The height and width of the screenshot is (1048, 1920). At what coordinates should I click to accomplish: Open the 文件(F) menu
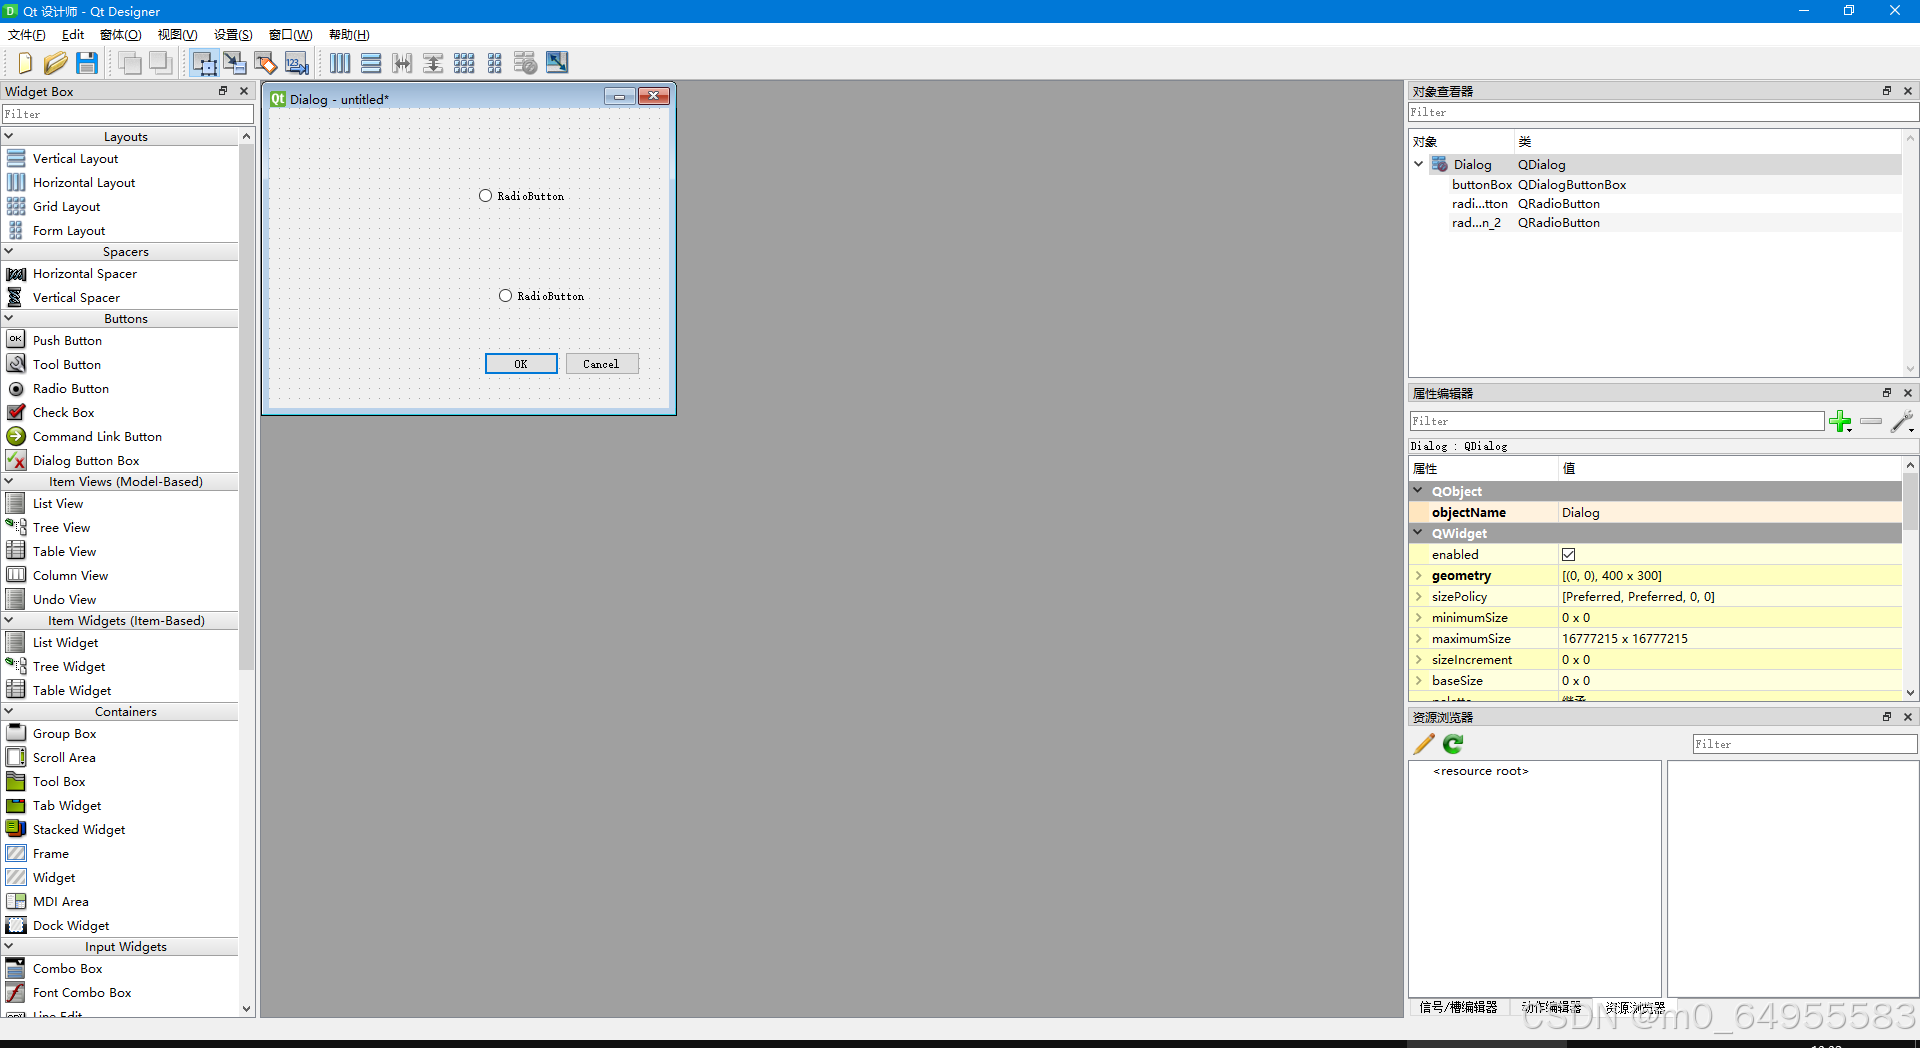(x=27, y=34)
